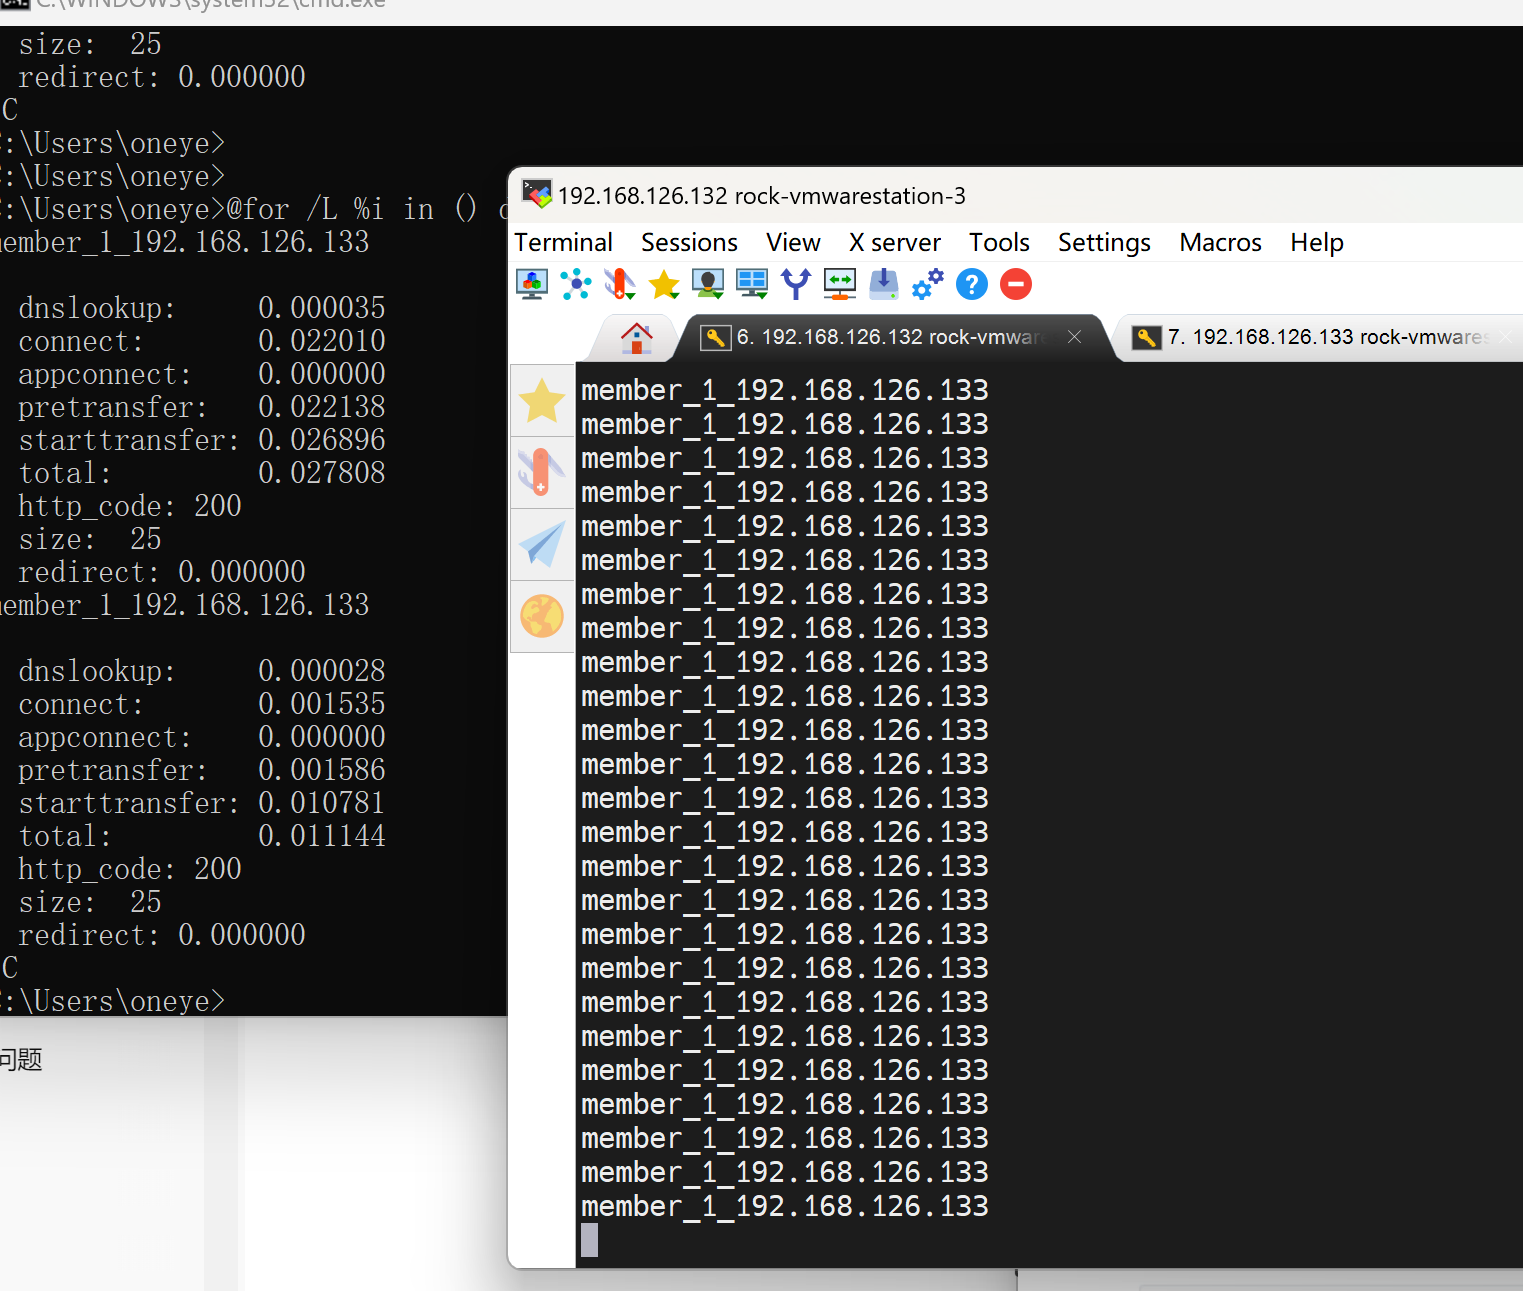Click the red Exit icon in toolbar
Screen dimensions: 1523x1291
(x=1015, y=285)
